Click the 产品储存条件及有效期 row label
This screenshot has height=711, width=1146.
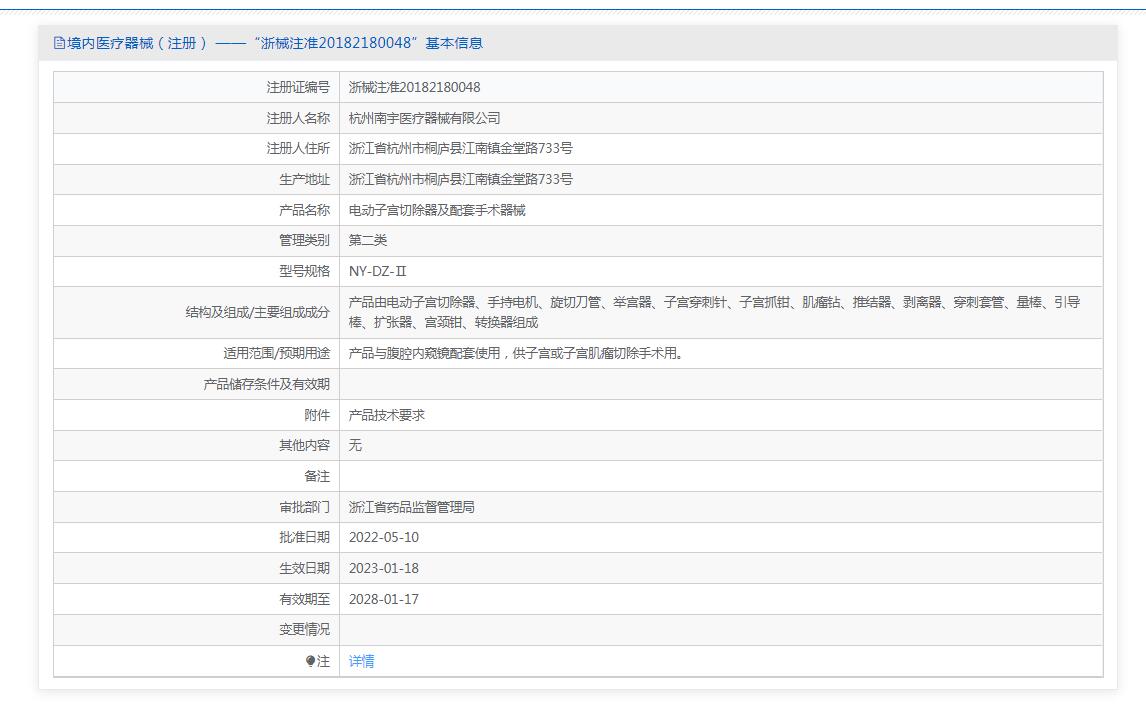266,384
